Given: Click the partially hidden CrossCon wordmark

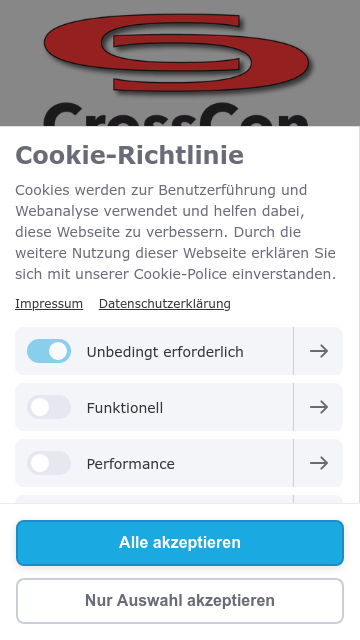Looking at the screenshot, I should tap(176, 114).
